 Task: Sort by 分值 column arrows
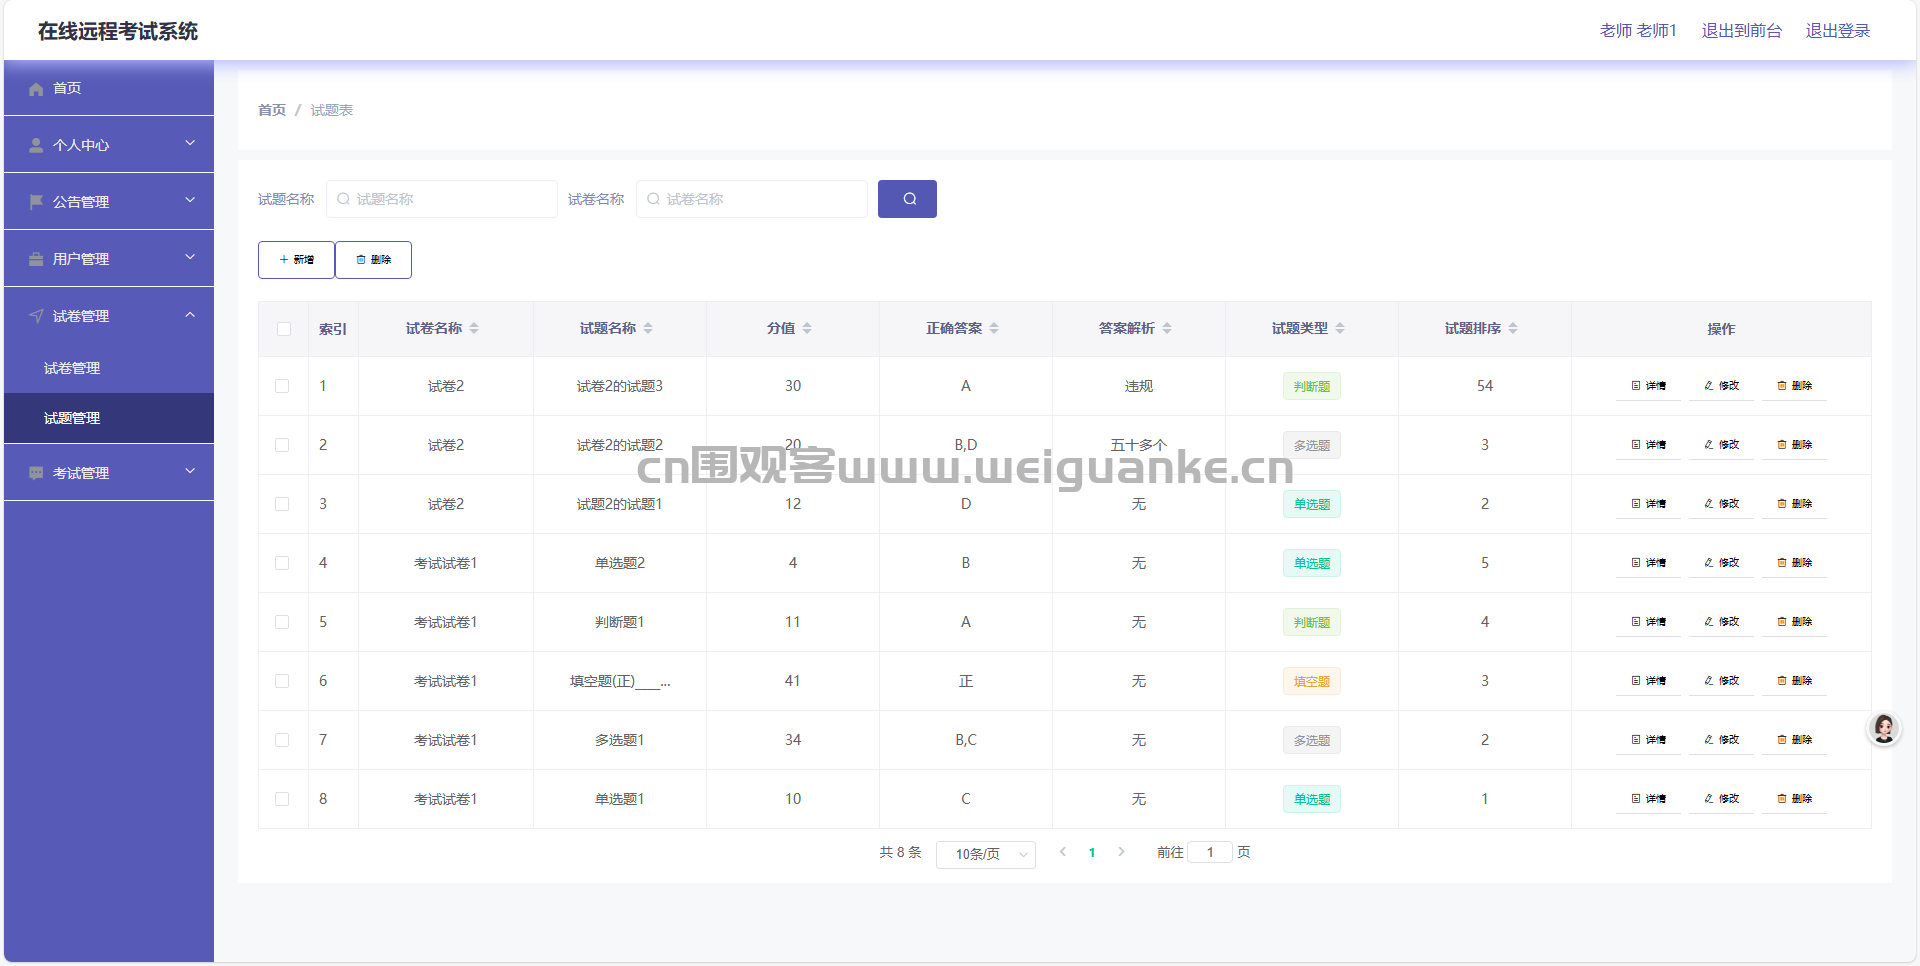[807, 329]
